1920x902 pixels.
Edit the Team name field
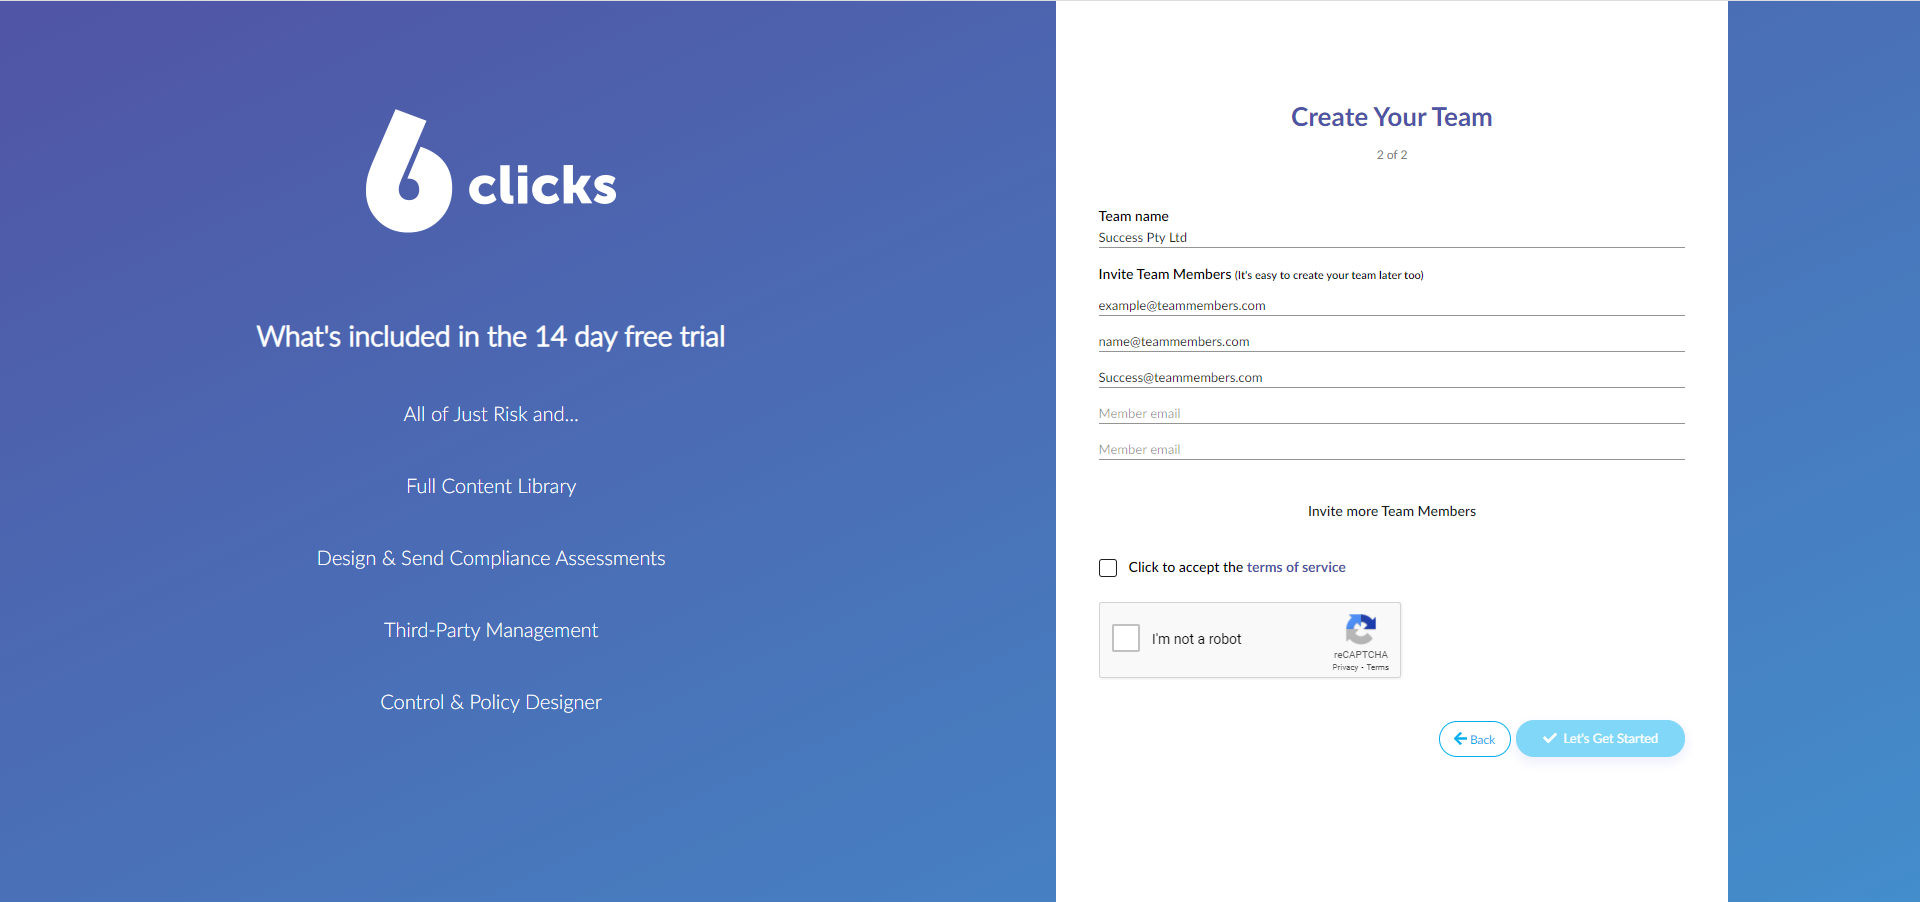click(1392, 238)
